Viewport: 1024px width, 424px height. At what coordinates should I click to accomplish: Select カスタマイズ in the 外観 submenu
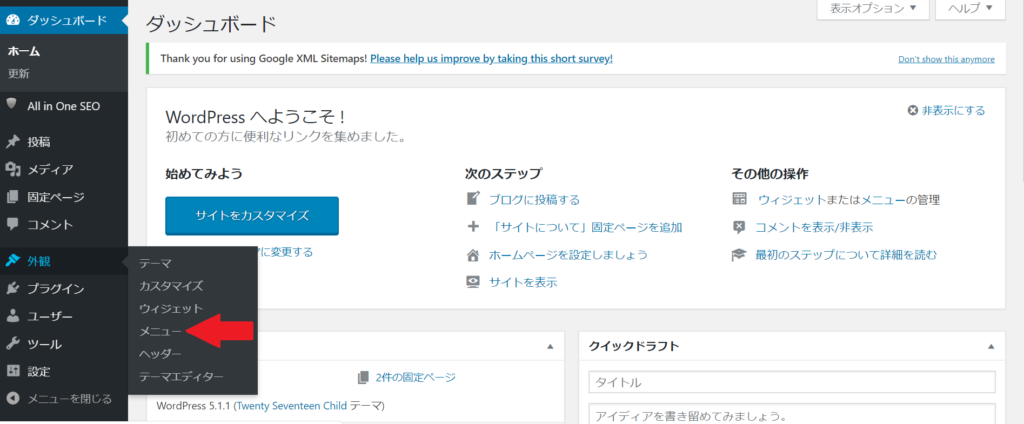tap(171, 285)
